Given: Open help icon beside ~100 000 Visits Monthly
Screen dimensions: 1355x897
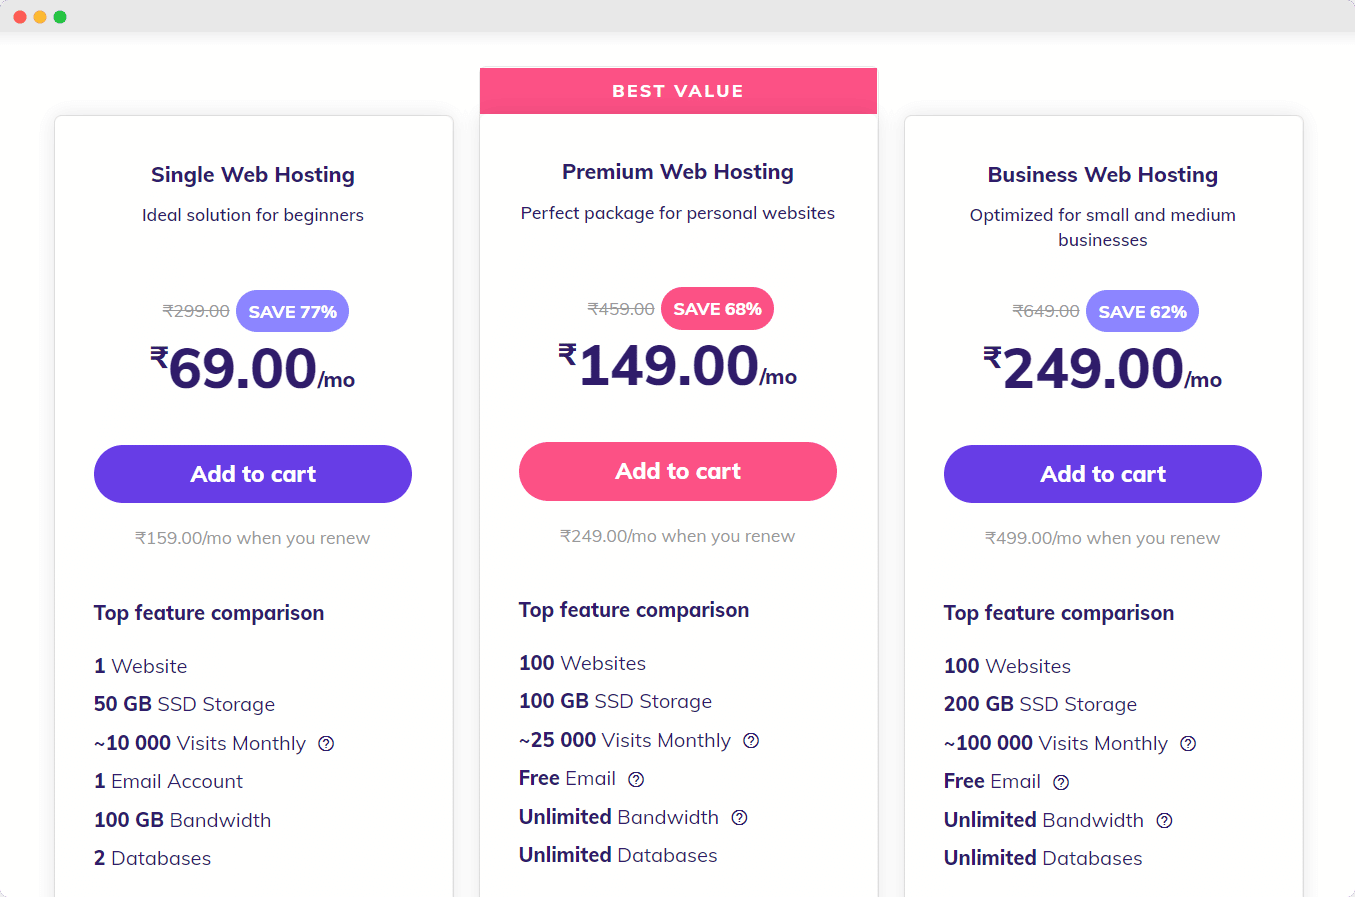Looking at the screenshot, I should click(1188, 744).
